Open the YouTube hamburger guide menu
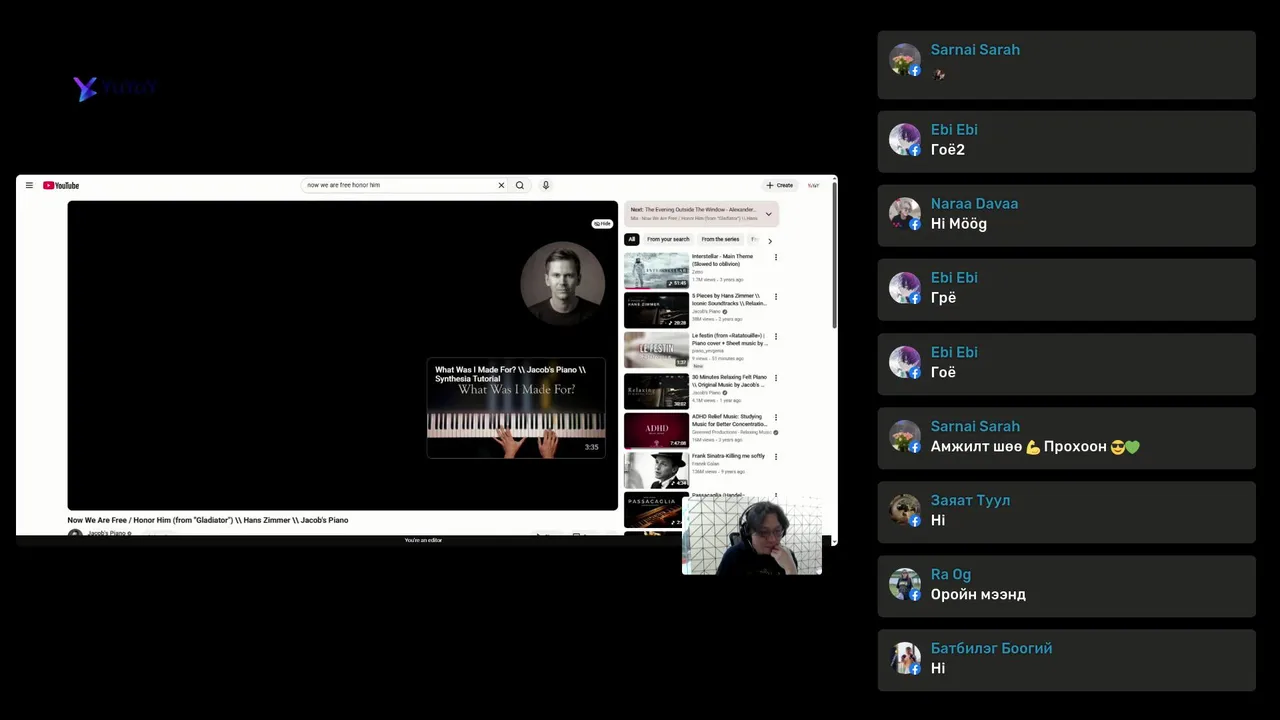 coord(29,185)
